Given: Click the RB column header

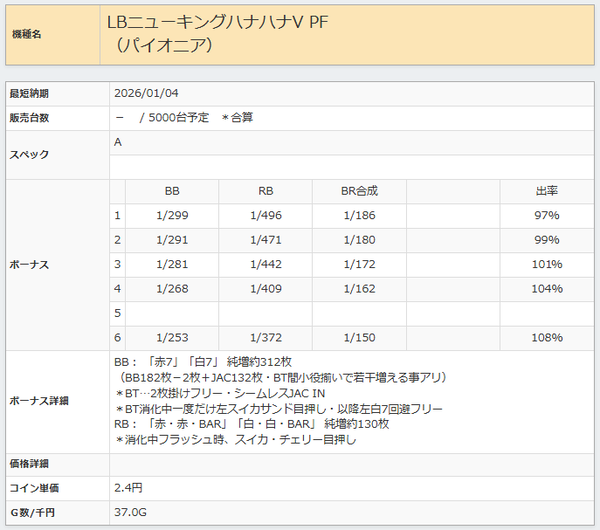Looking at the screenshot, I should (x=266, y=191).
